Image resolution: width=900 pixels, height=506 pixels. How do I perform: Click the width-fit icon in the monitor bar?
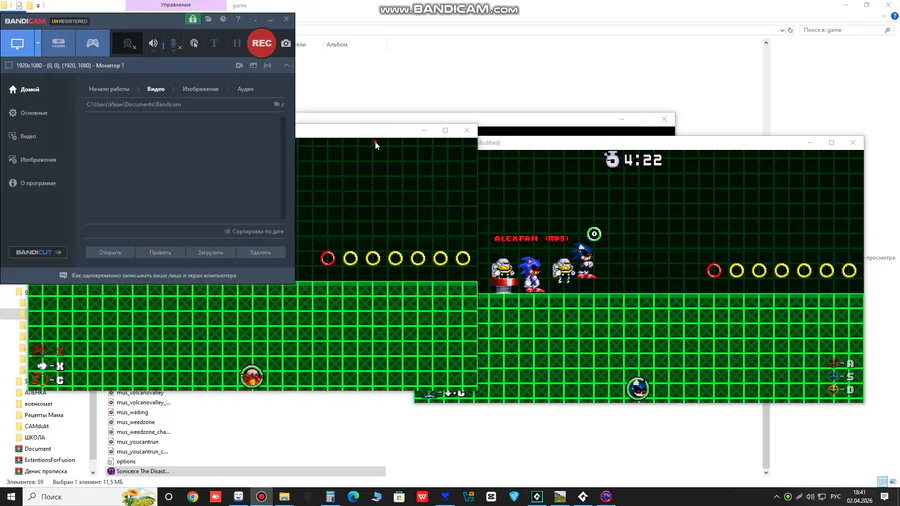point(267,65)
